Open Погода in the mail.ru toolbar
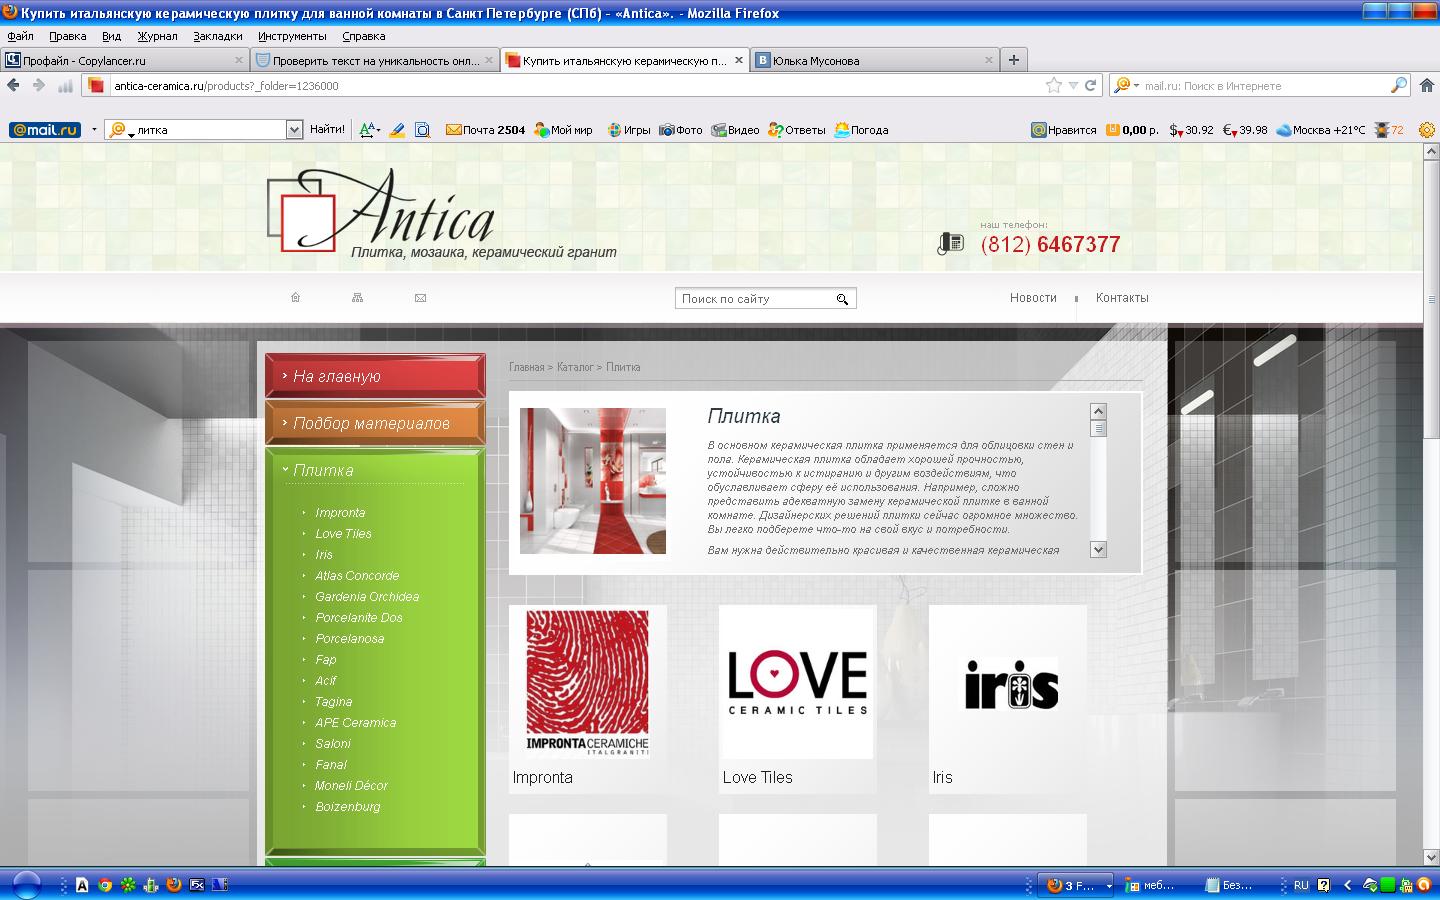1440x900 pixels. tap(861, 130)
